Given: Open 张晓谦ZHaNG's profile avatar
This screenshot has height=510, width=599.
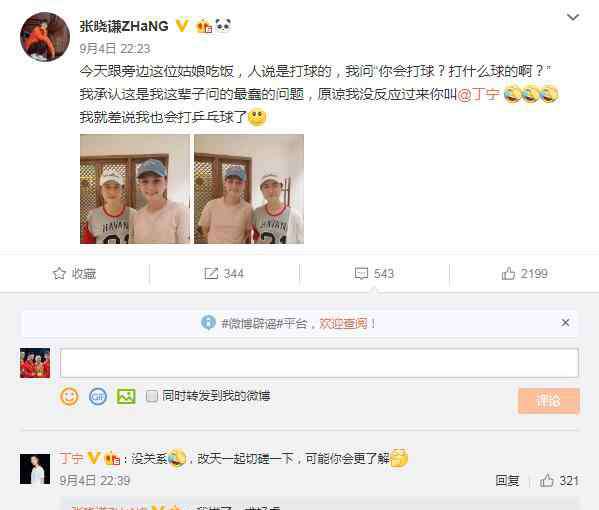Looking at the screenshot, I should pyautogui.click(x=45, y=37).
